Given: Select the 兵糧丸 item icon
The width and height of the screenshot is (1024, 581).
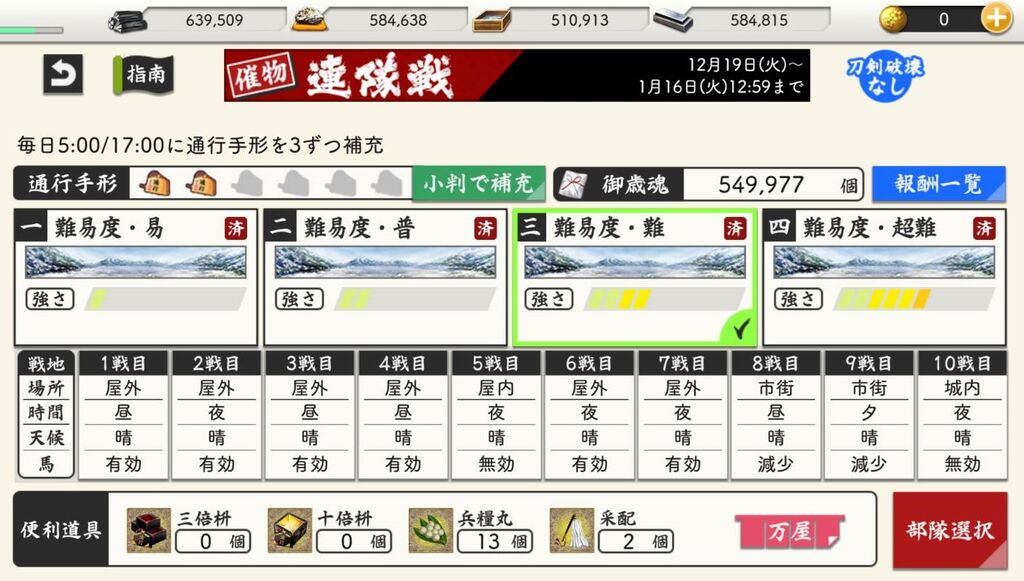Looking at the screenshot, I should (431, 530).
